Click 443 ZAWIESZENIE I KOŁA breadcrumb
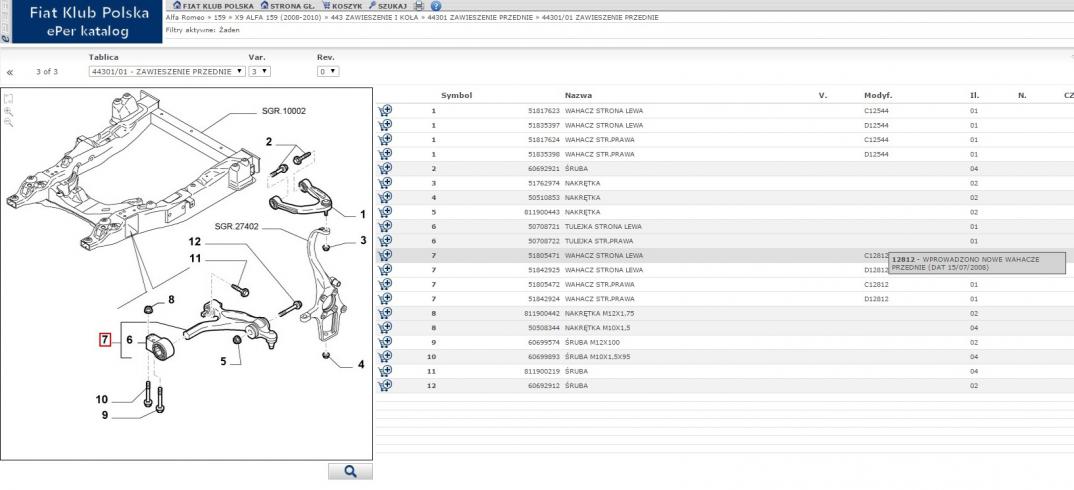 [x=375, y=17]
